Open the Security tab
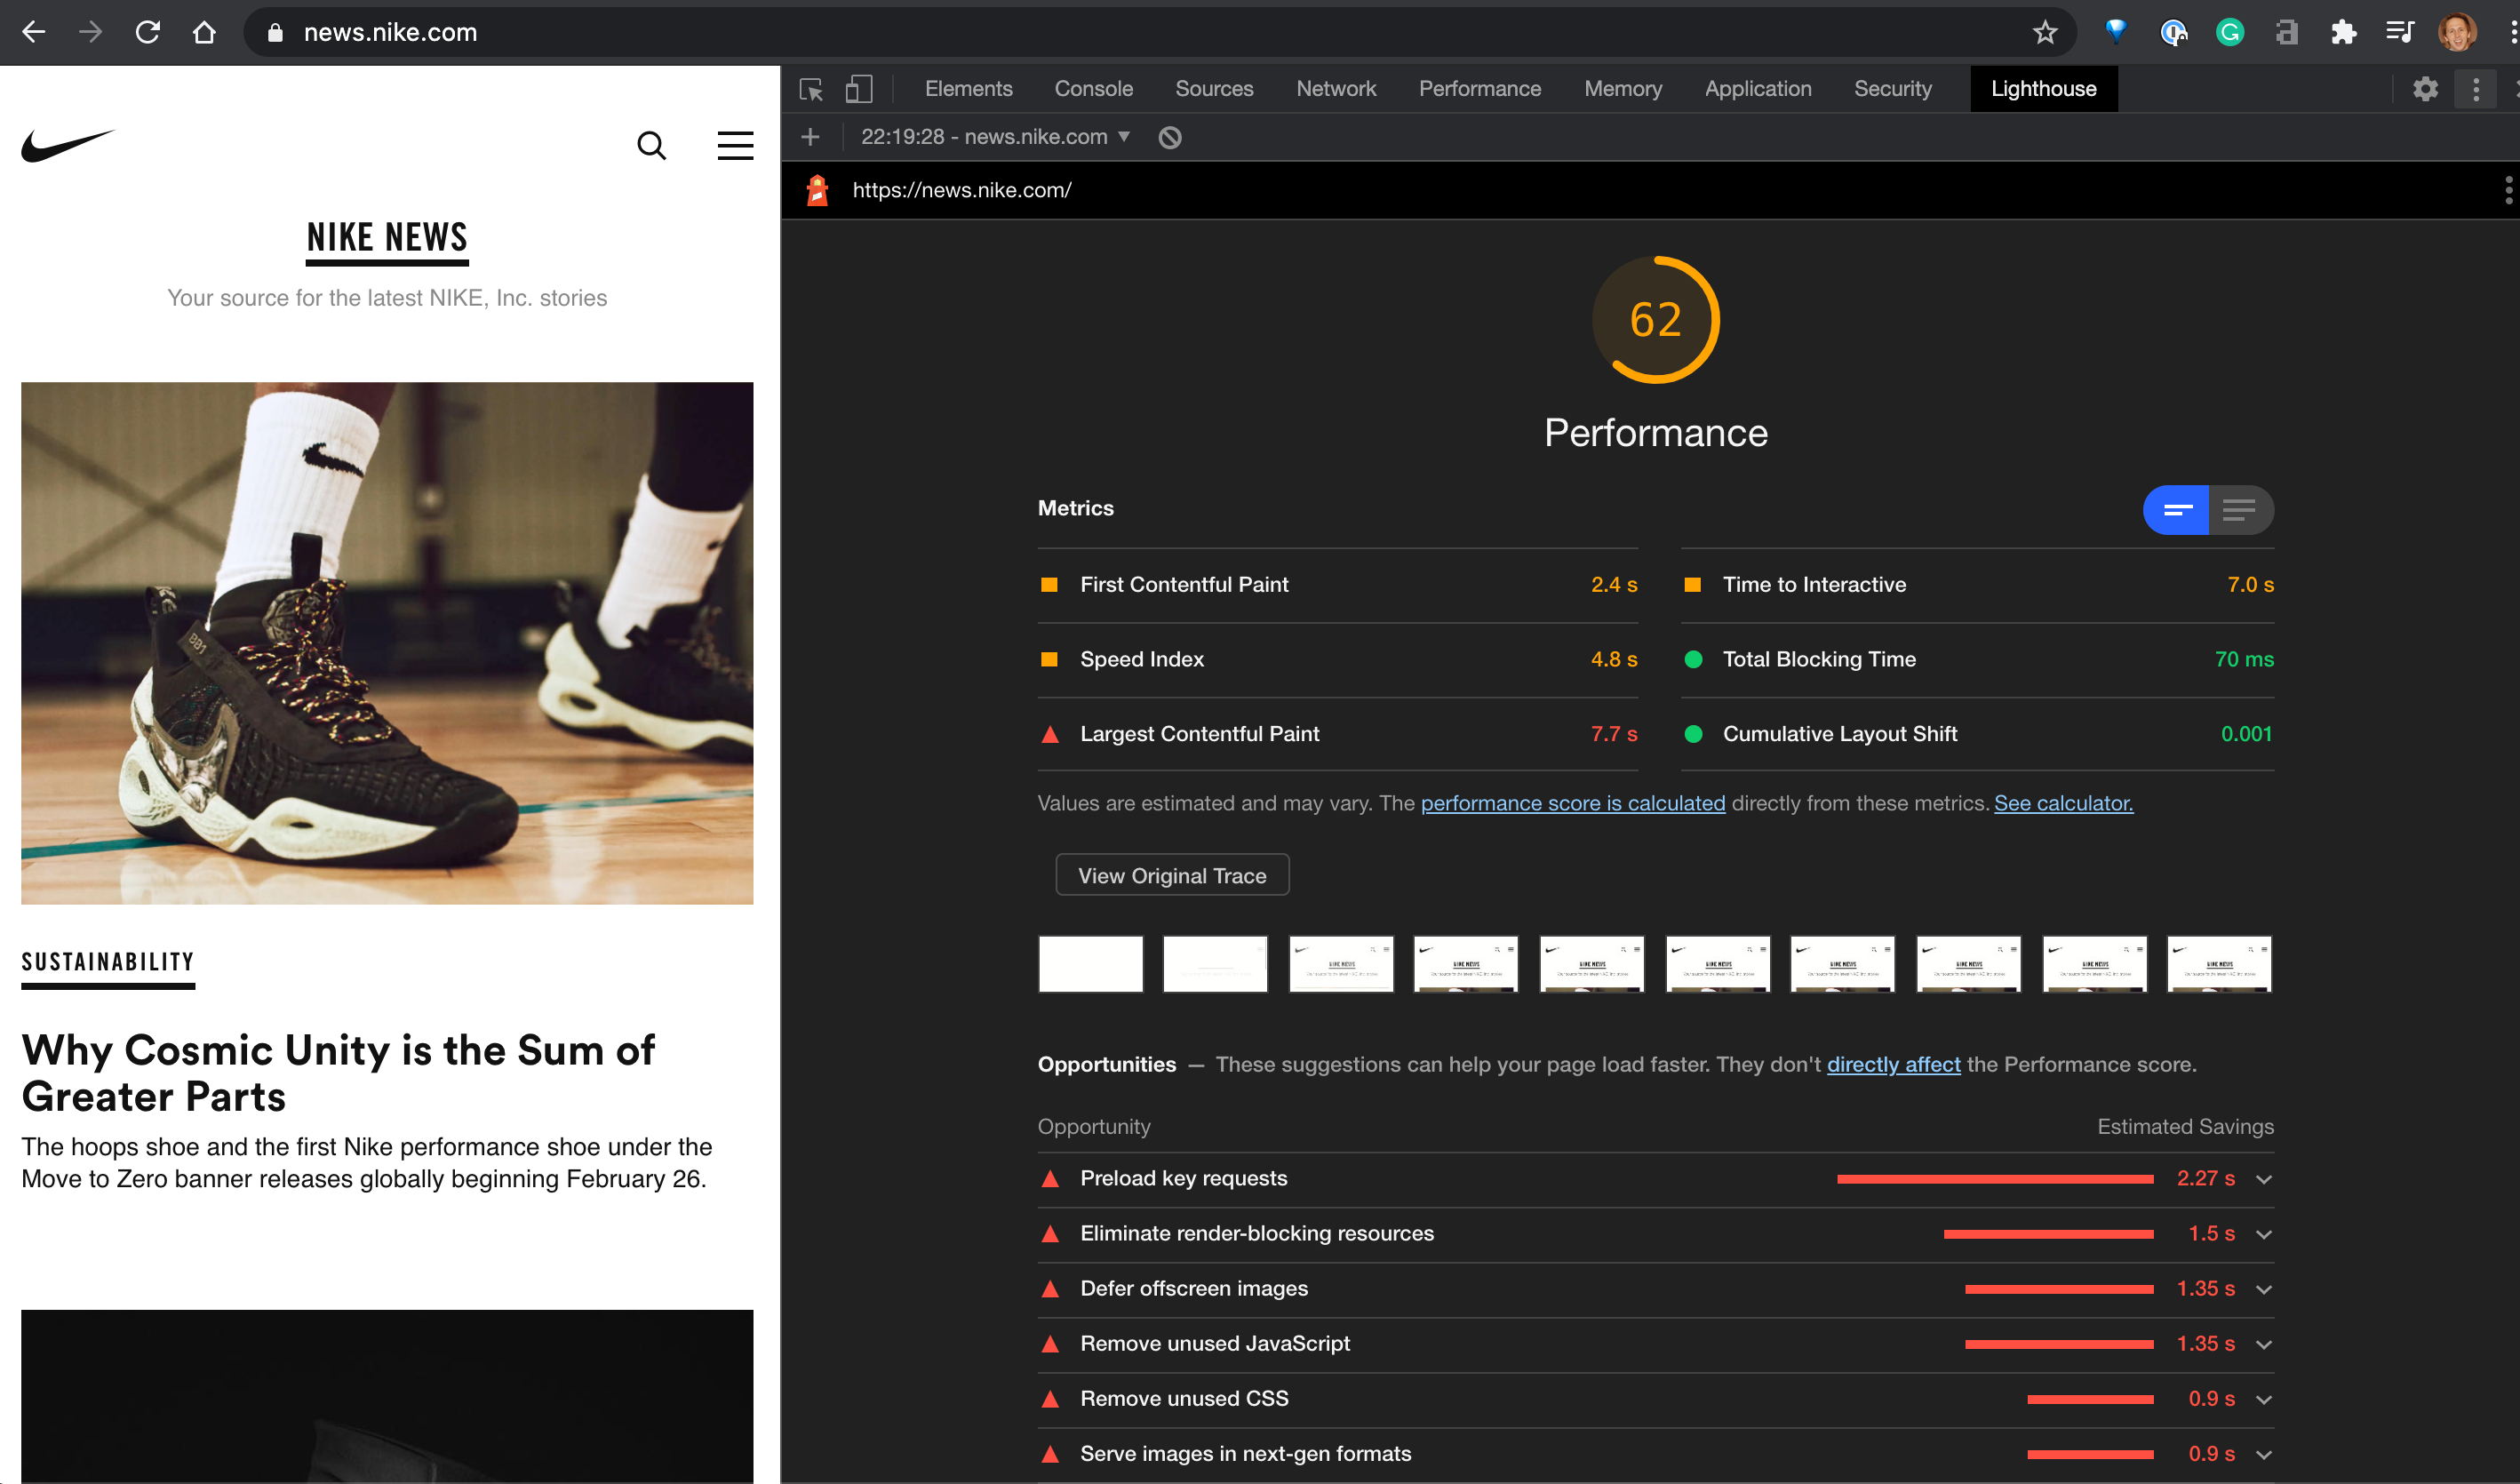 (1893, 89)
